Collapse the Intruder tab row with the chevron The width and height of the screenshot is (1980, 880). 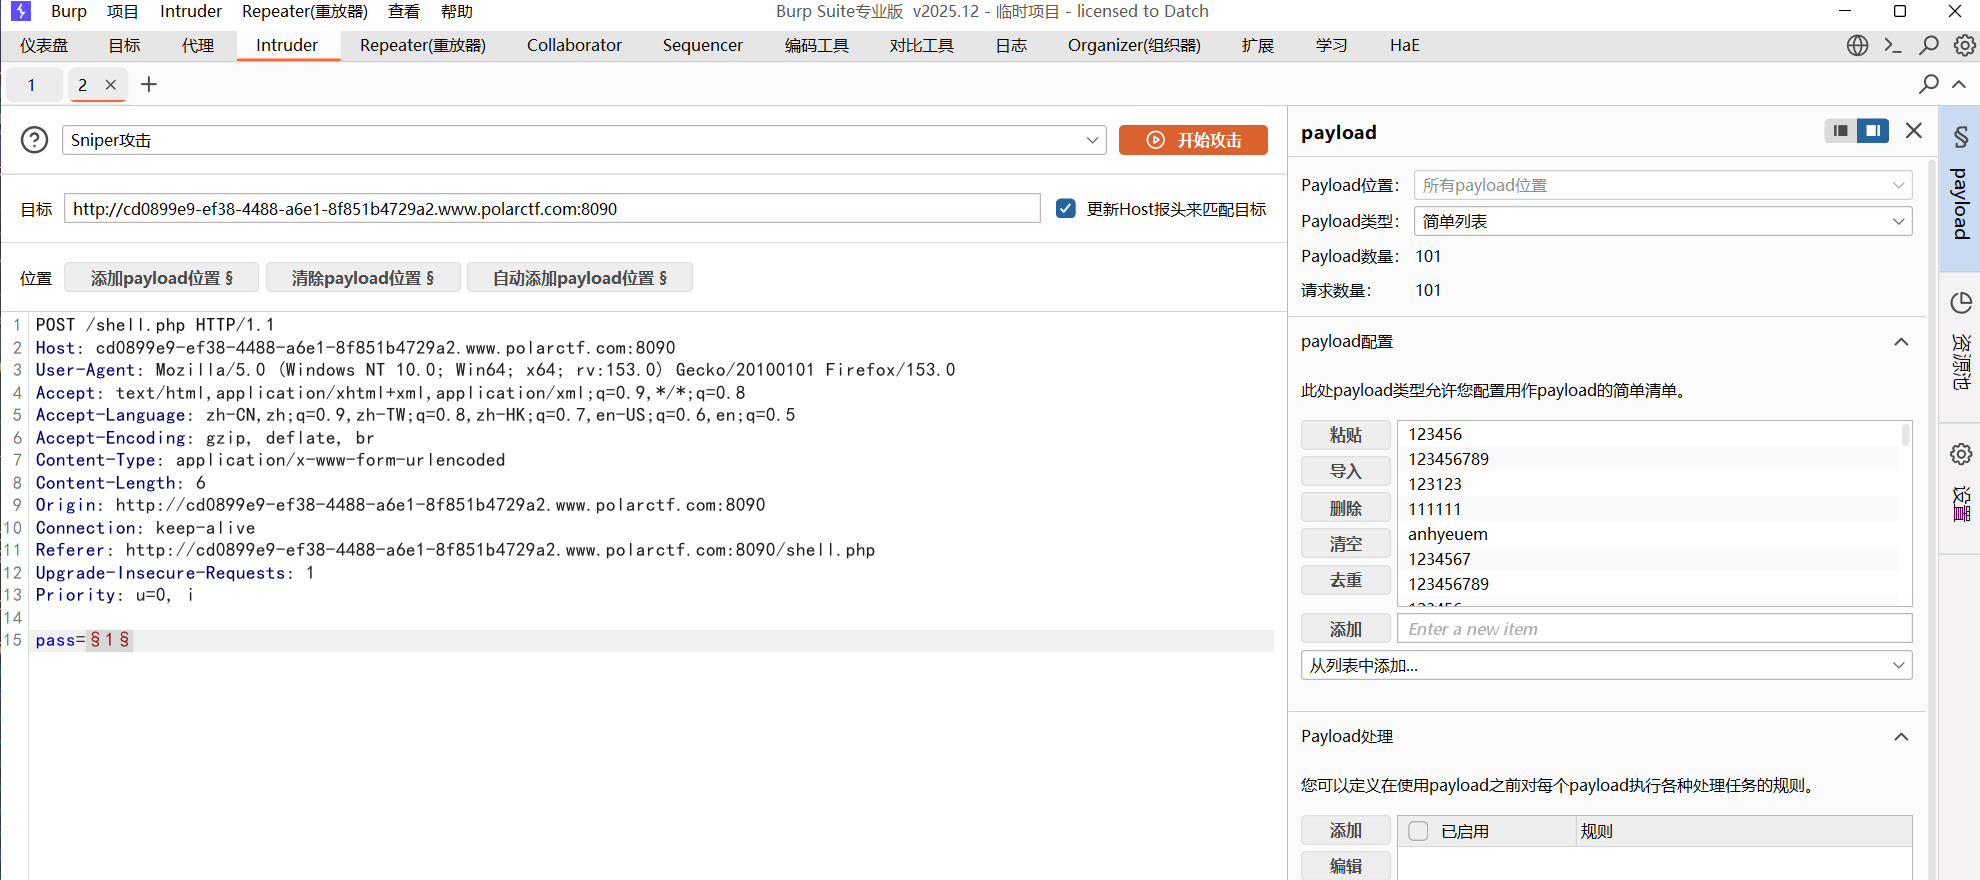(1959, 84)
